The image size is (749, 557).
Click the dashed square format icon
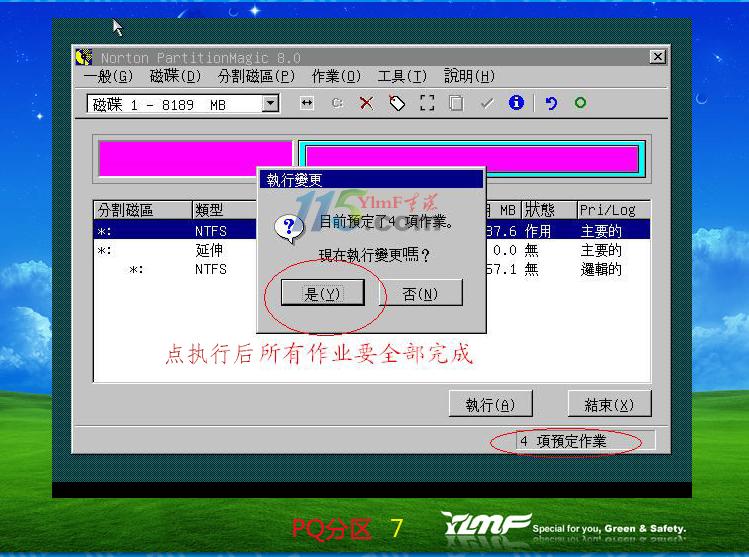point(427,103)
